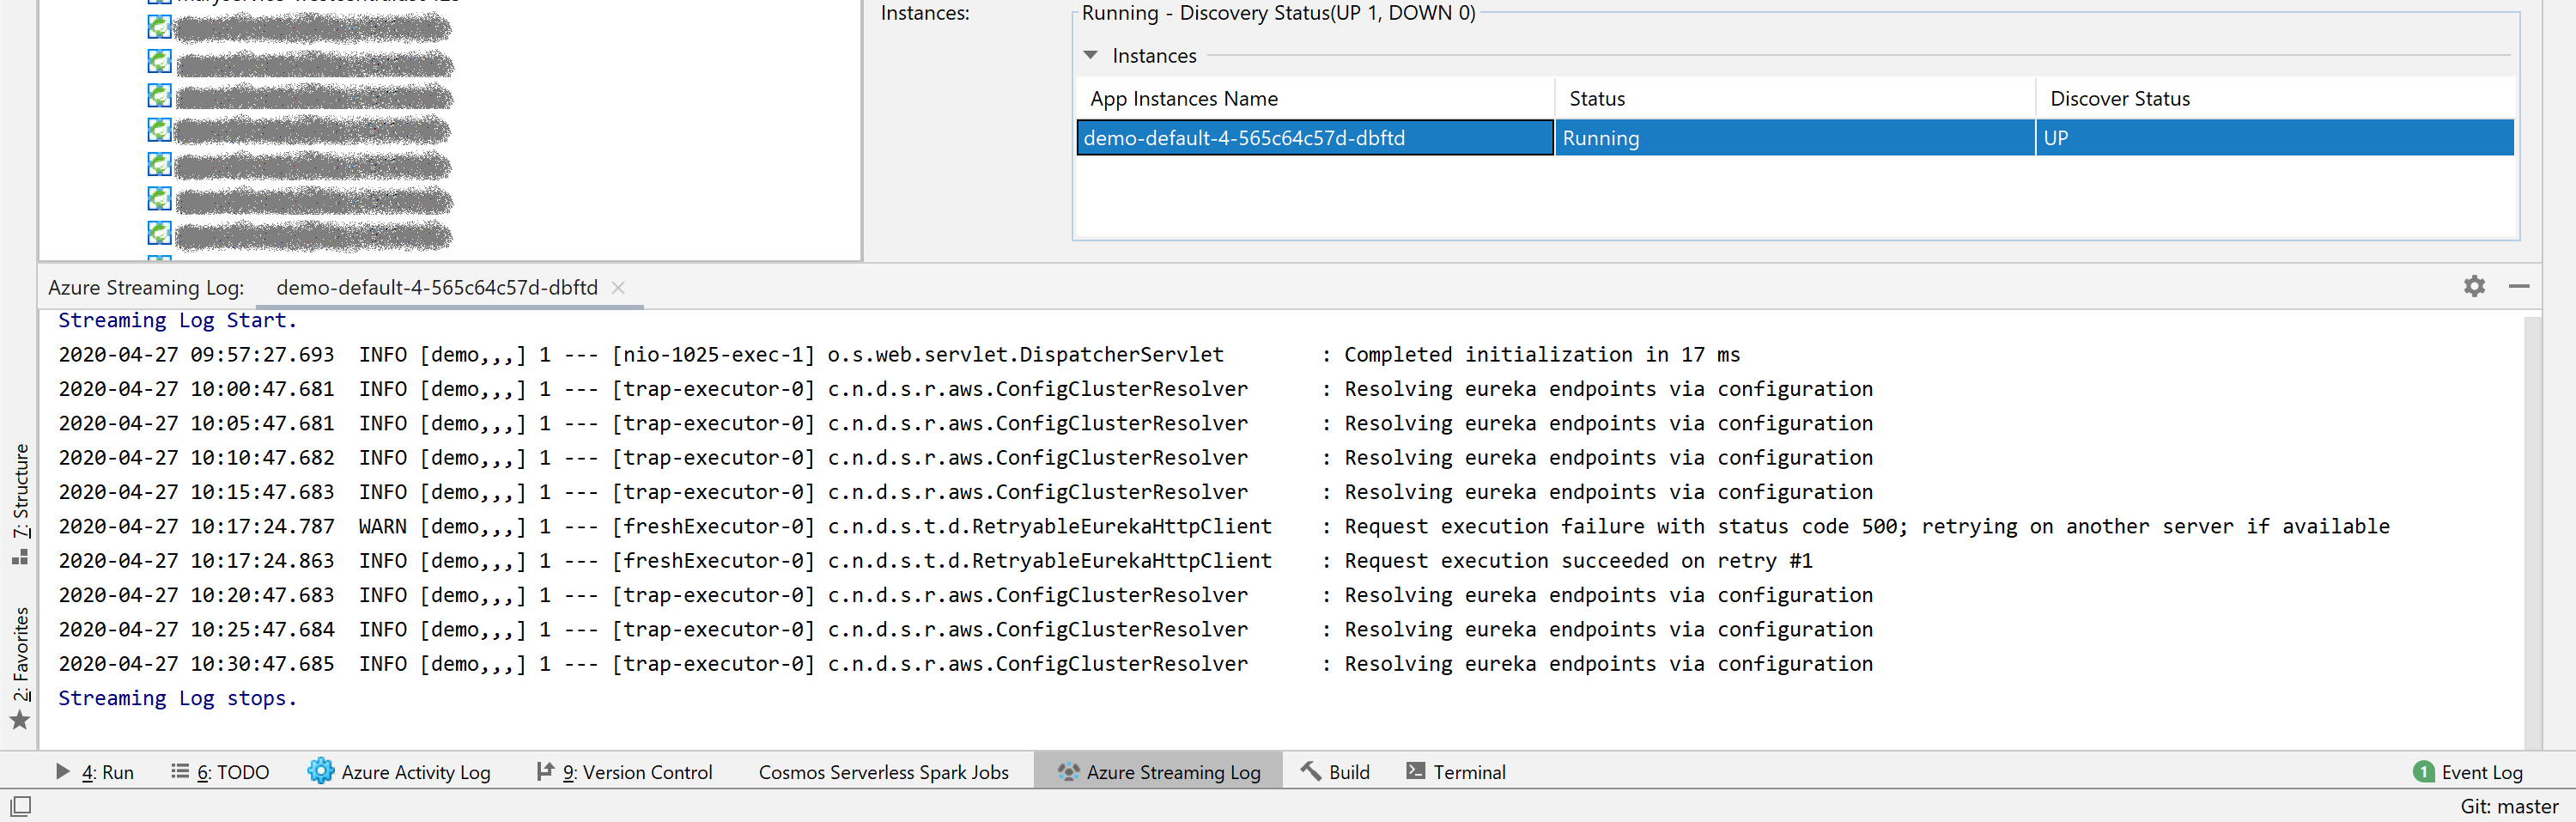Click the Streaming Log stops line

click(178, 699)
